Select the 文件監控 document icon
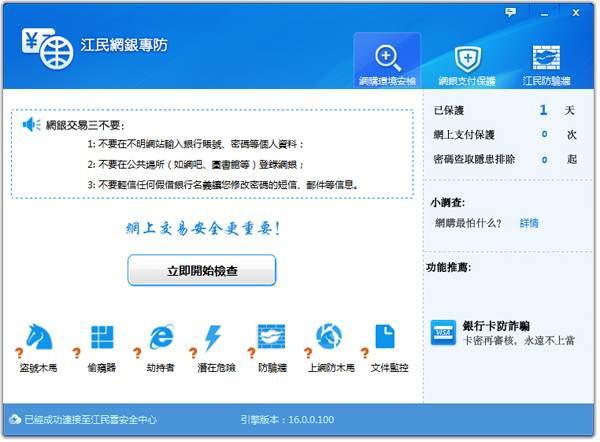The image size is (600, 442). tap(386, 337)
